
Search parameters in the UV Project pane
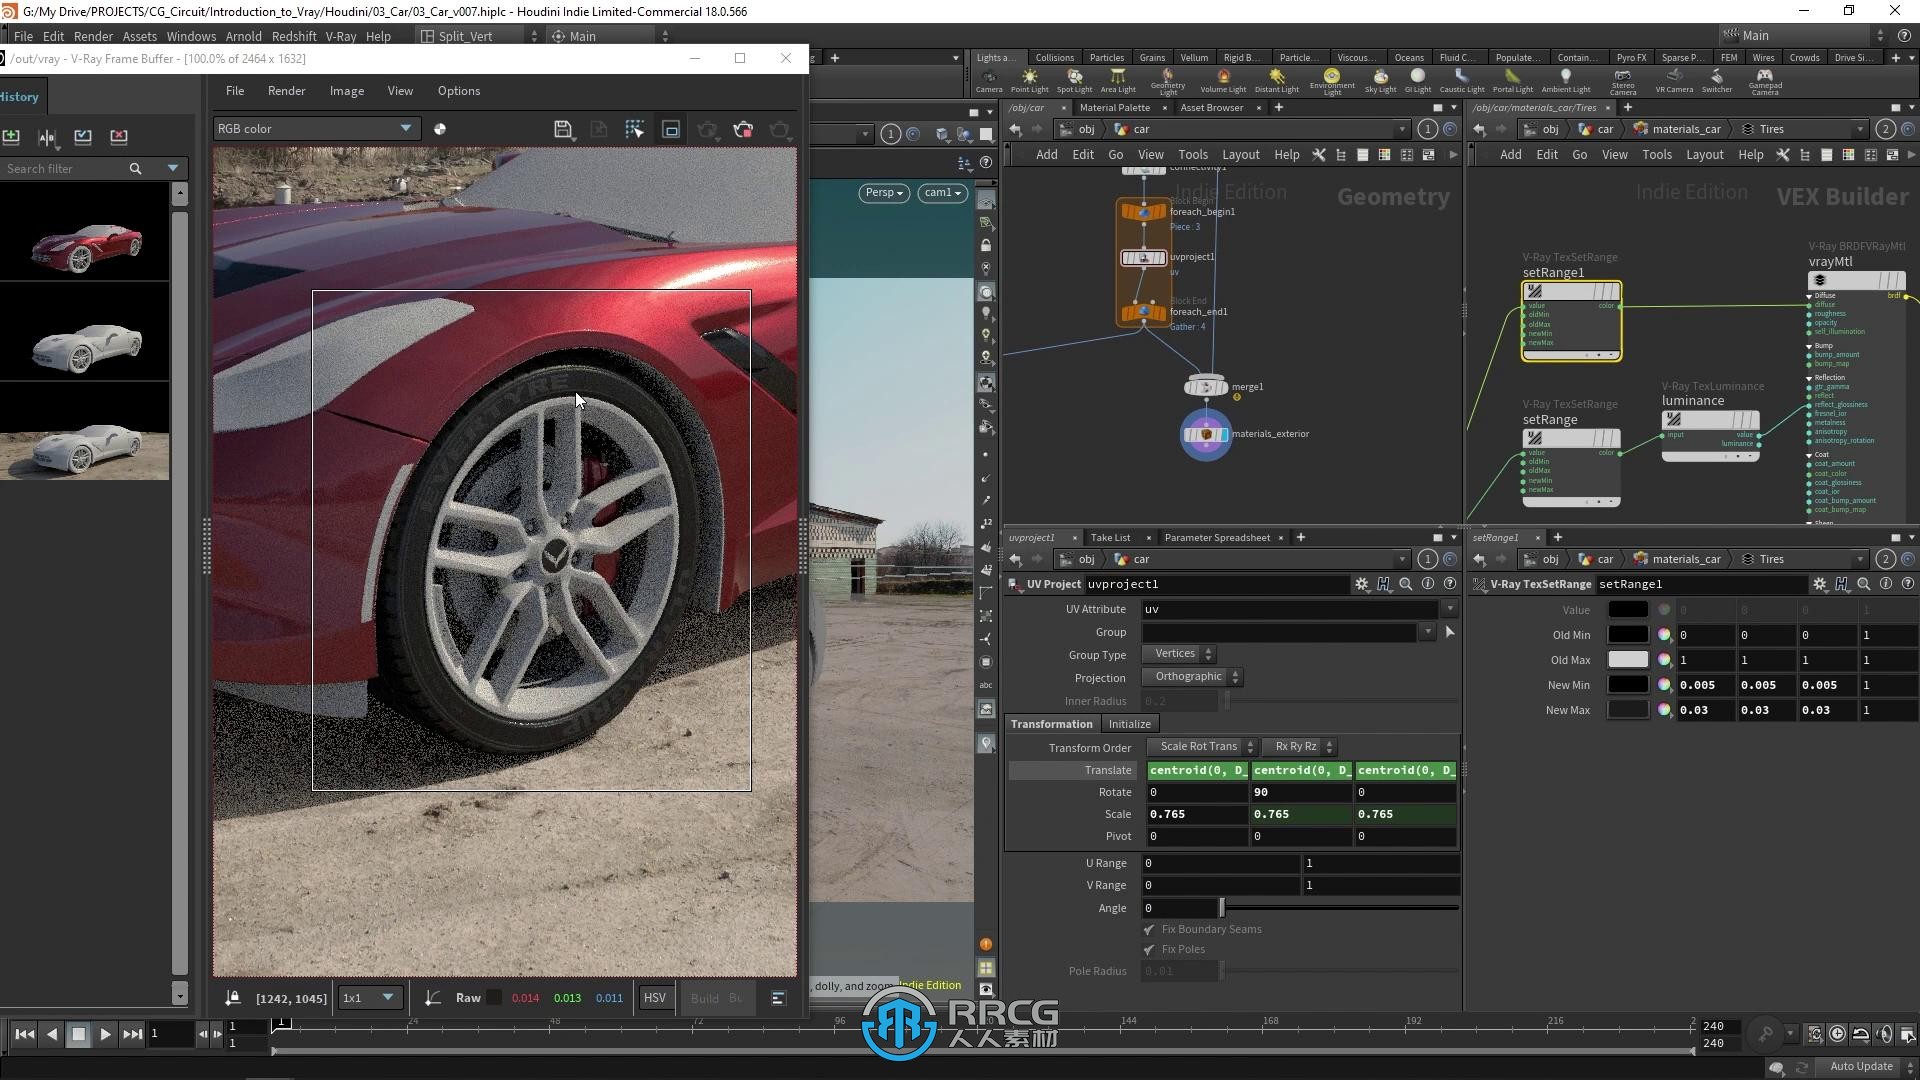[x=1406, y=584]
